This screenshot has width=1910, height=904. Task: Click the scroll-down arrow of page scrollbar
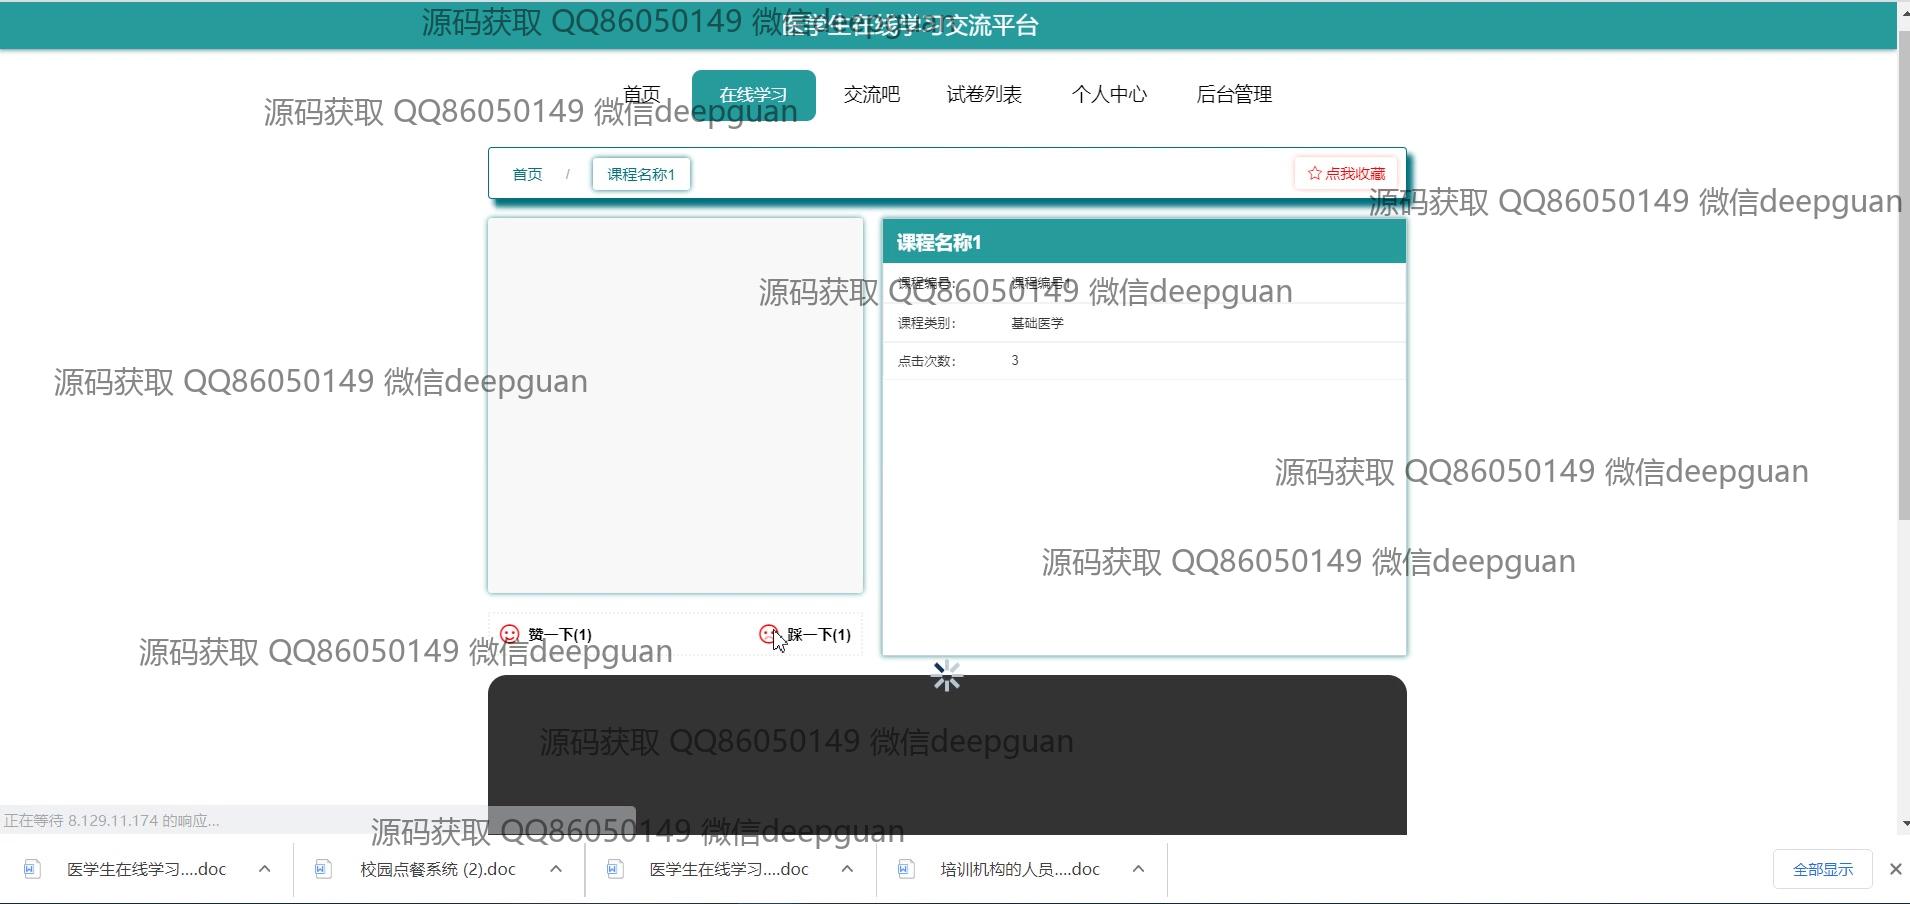point(1903,823)
